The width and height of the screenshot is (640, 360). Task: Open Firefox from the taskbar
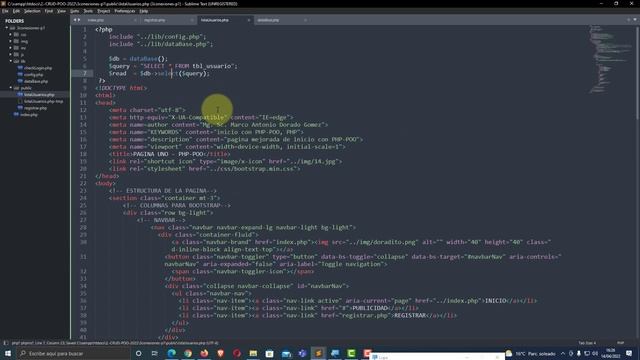(204, 353)
